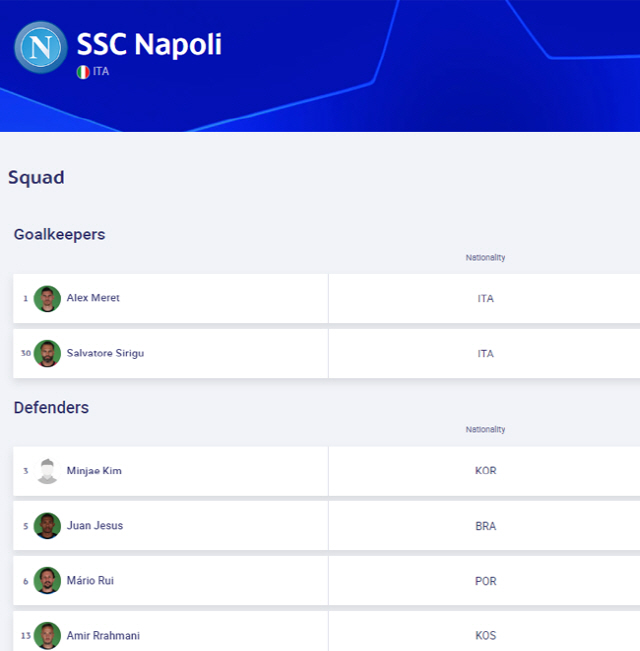
Task: Select the Juan Jesus name link
Action: pos(95,525)
